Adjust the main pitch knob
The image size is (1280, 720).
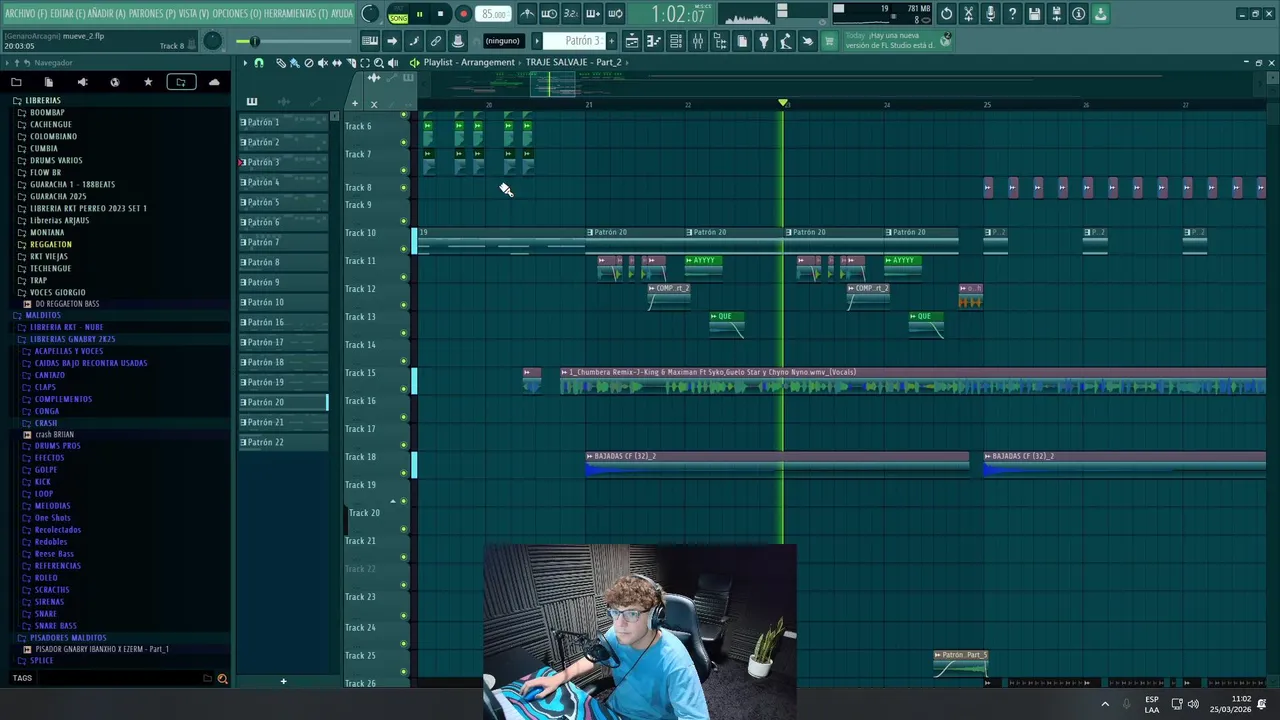(x=212, y=41)
